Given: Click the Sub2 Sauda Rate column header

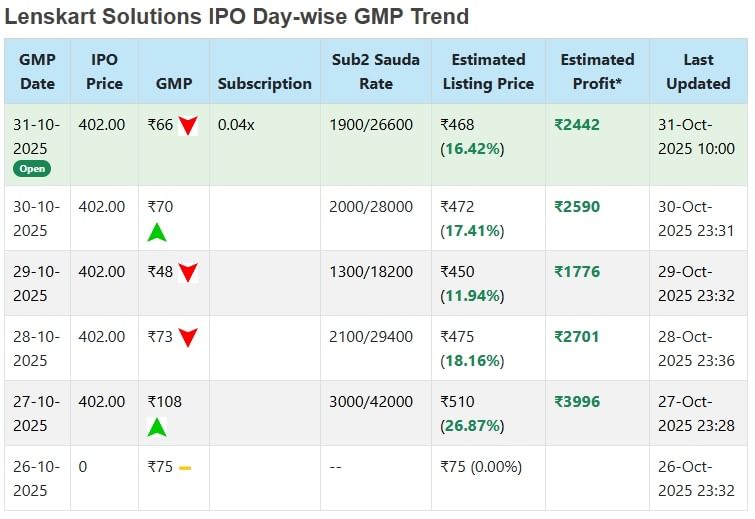Looking at the screenshot, I should coord(375,71).
